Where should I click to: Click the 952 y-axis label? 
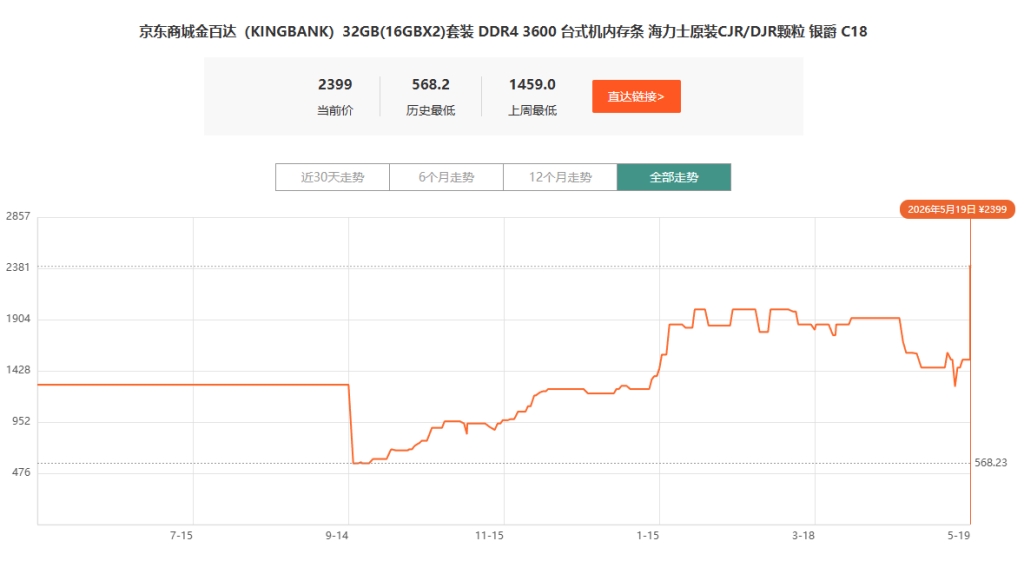click(x=21, y=421)
